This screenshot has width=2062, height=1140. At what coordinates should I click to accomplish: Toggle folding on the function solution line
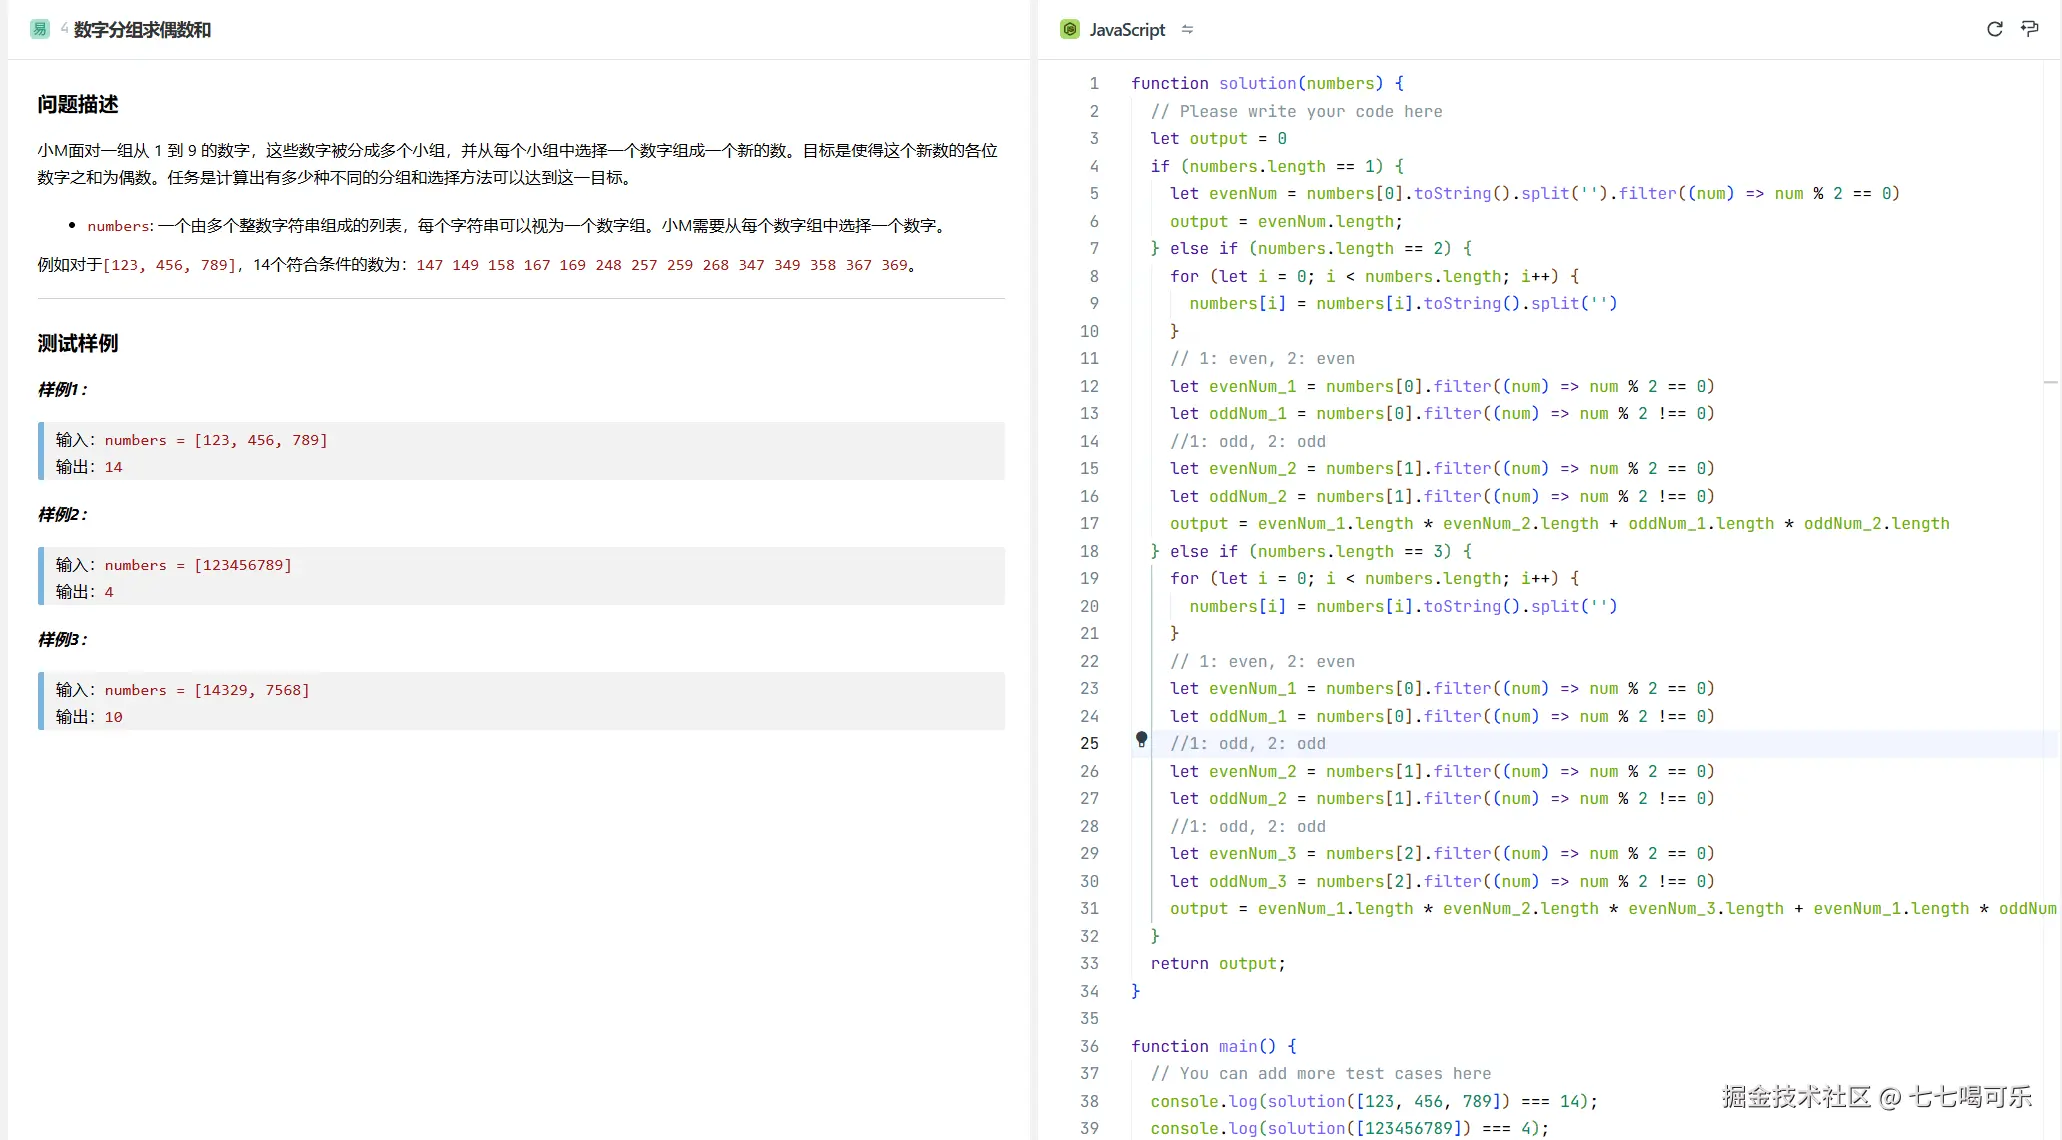(x=1120, y=83)
